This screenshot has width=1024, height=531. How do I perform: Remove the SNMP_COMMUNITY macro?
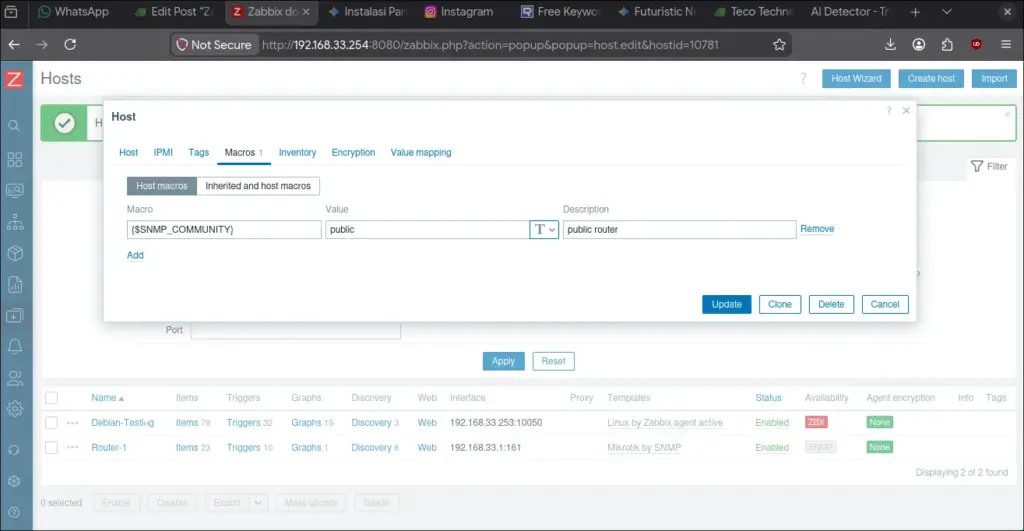pos(817,229)
